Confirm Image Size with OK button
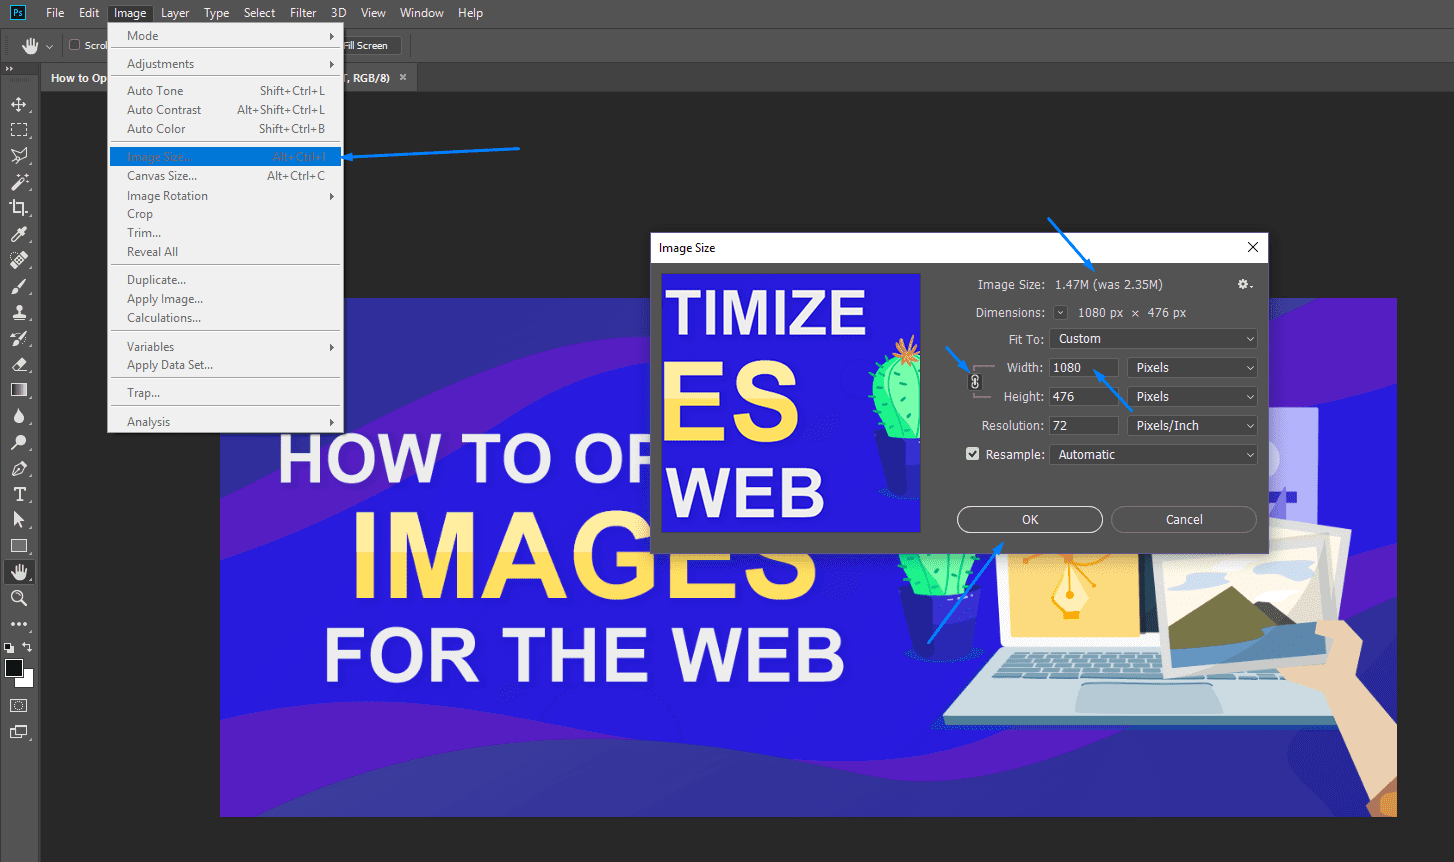 pos(1030,520)
